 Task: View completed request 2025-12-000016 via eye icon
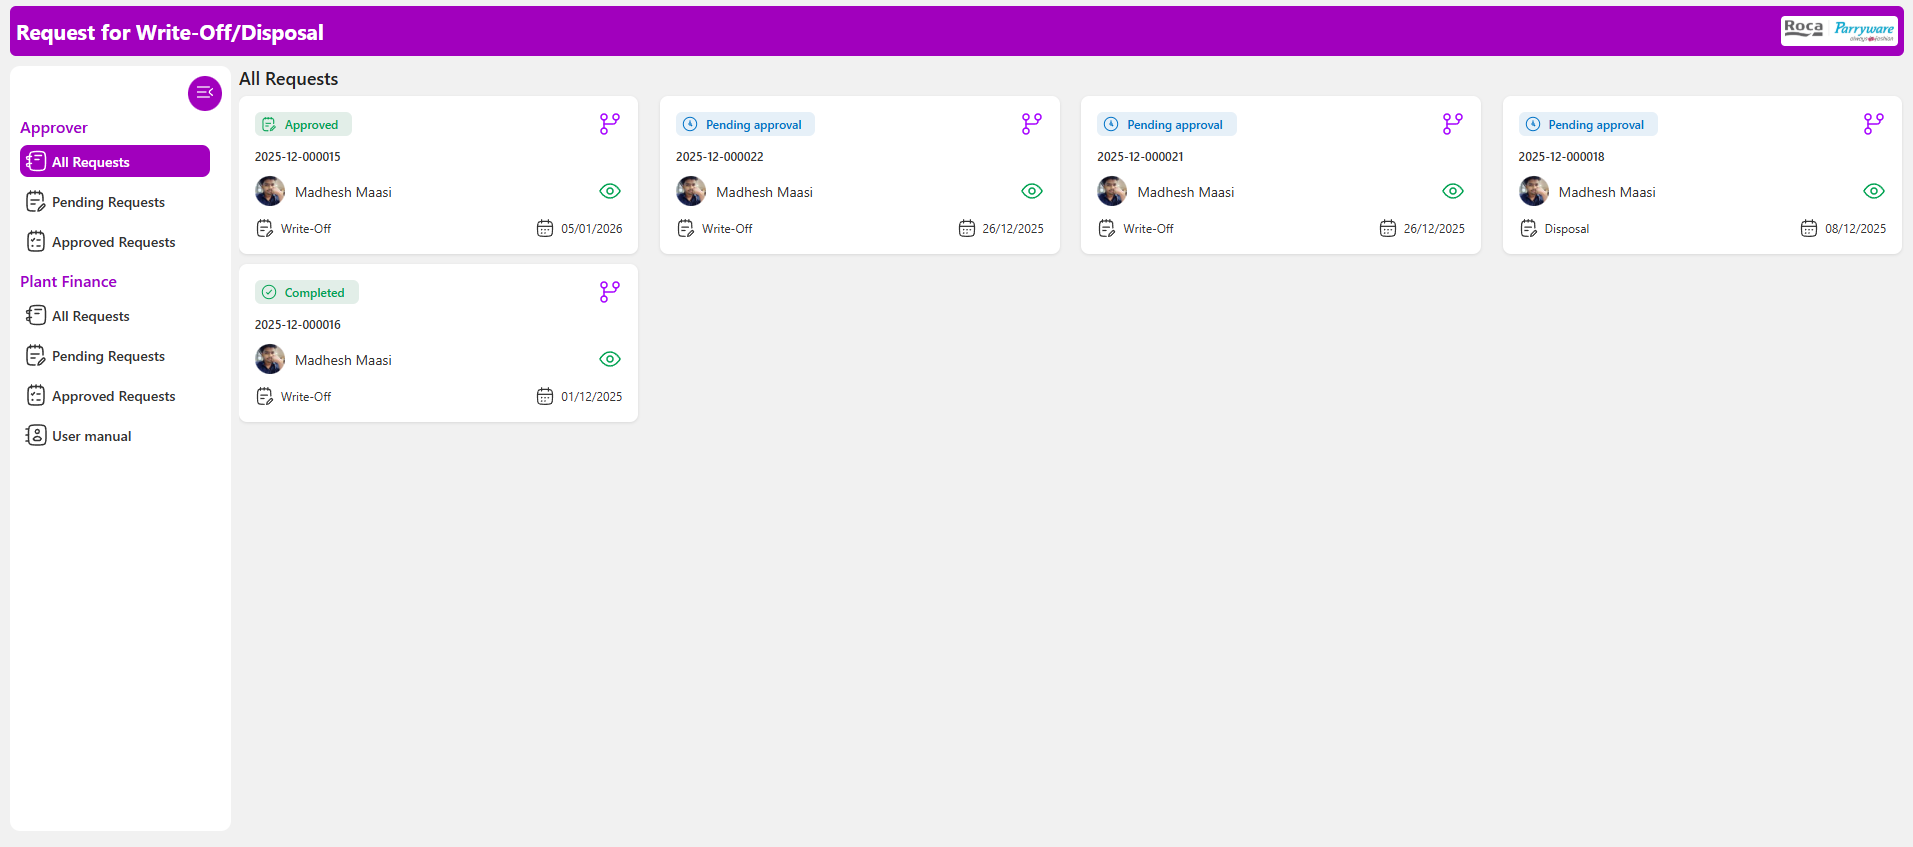[x=610, y=359]
